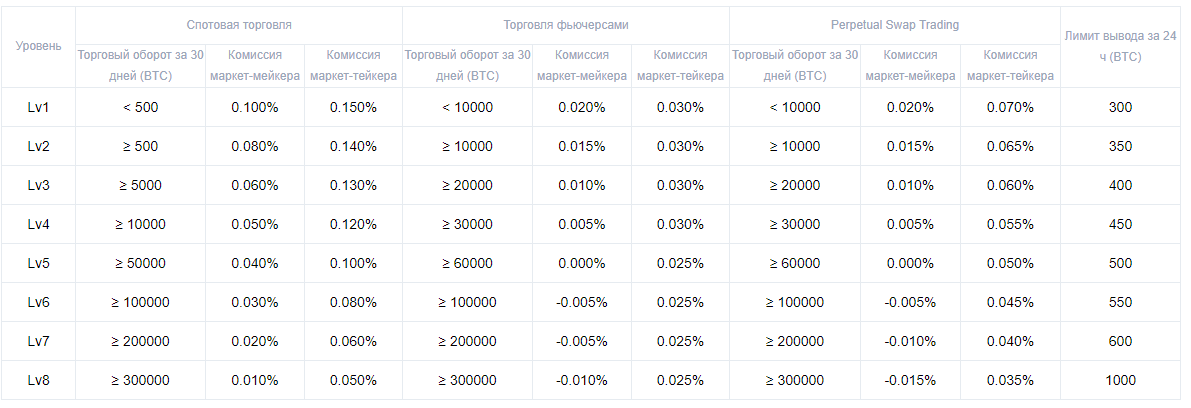
Task: Click the perpetual taker fee 0.070%
Action: (x=1009, y=107)
